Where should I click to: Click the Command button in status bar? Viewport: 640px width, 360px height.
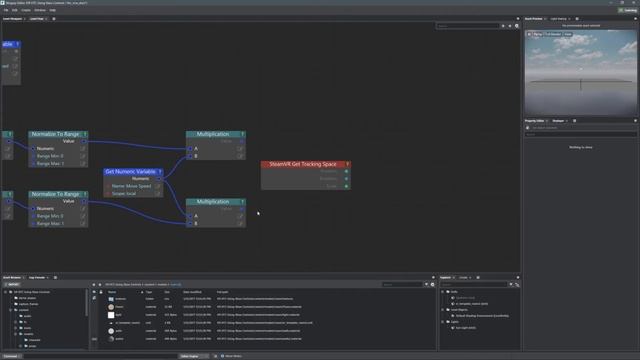coord(11,356)
